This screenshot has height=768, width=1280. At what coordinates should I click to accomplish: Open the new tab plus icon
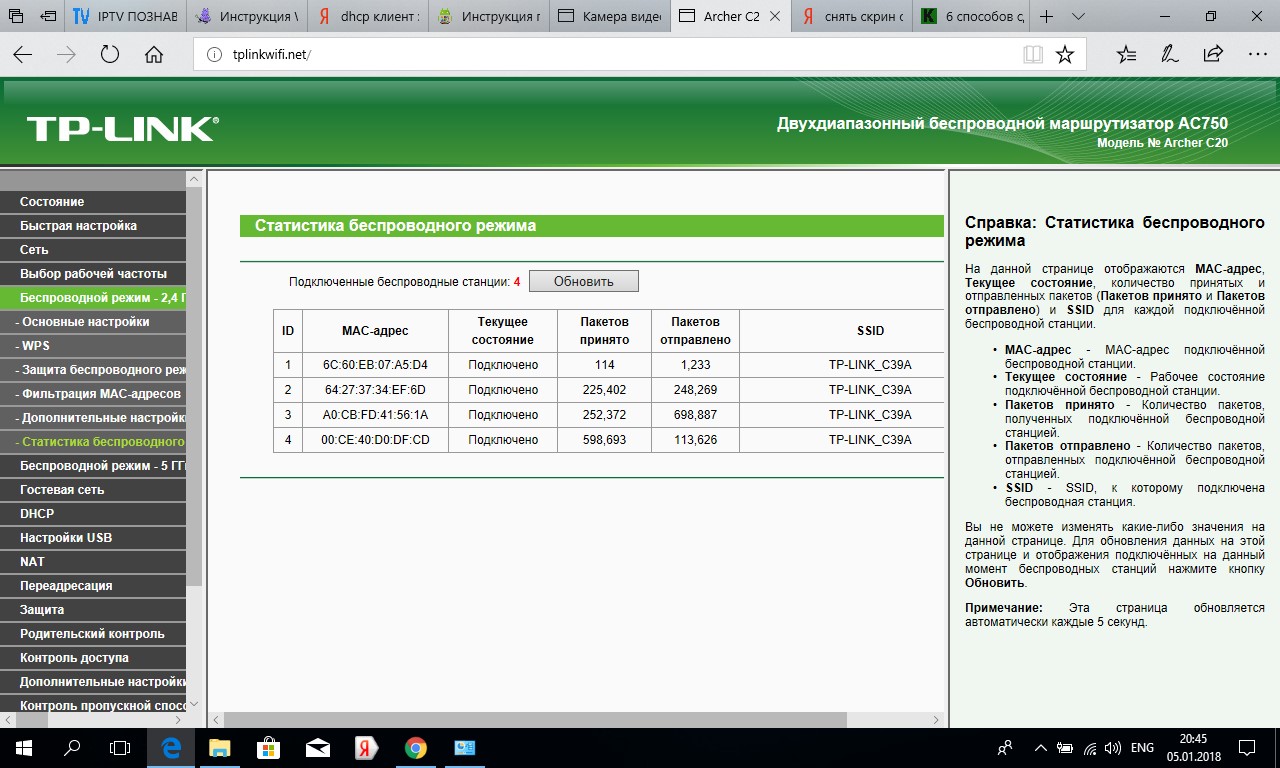coord(1046,17)
